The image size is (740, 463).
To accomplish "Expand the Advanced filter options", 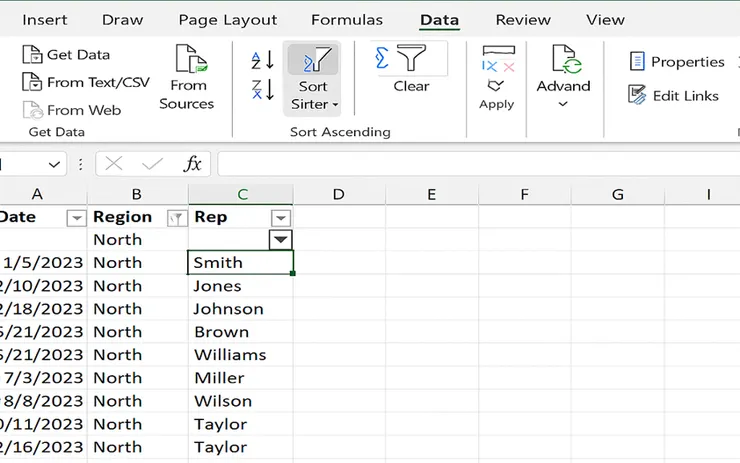I will [563, 104].
